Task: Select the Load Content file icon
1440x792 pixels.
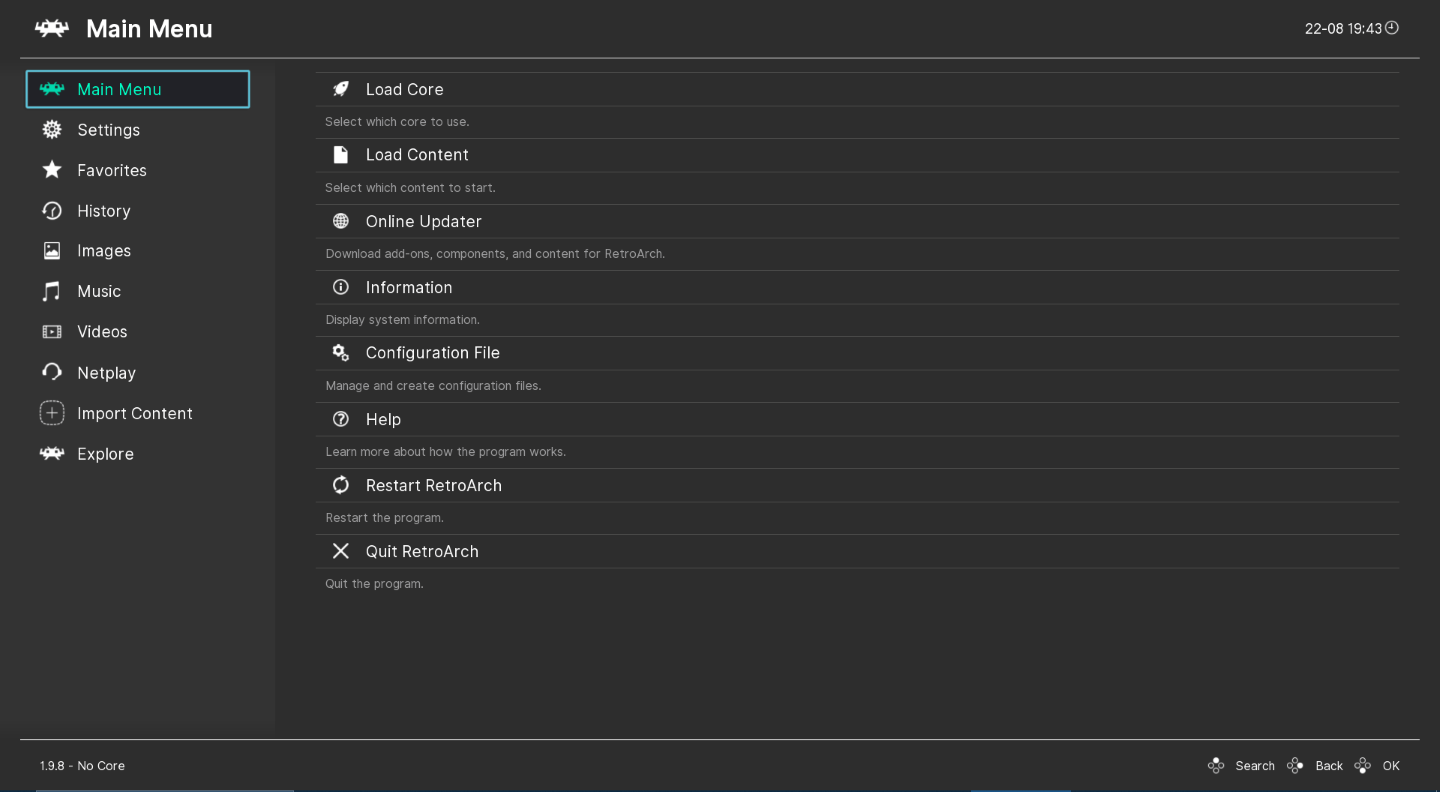Action: click(340, 154)
